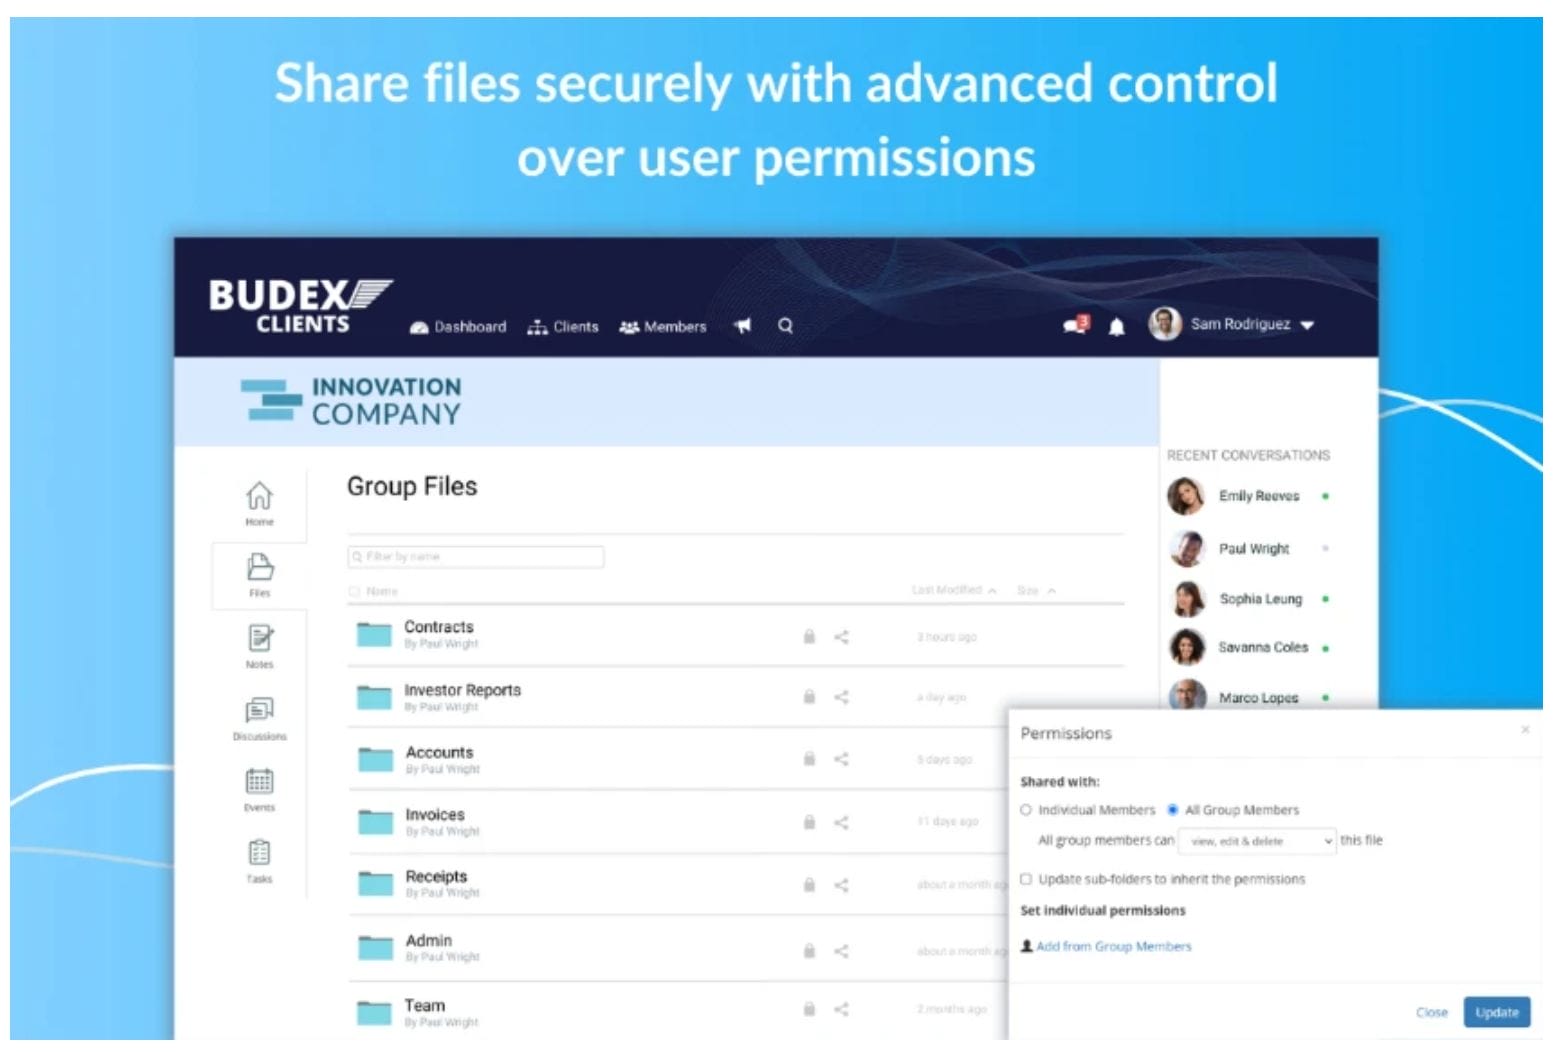Click Add from Group Members link
Screen dimensions: 1566x1062
point(1113,946)
